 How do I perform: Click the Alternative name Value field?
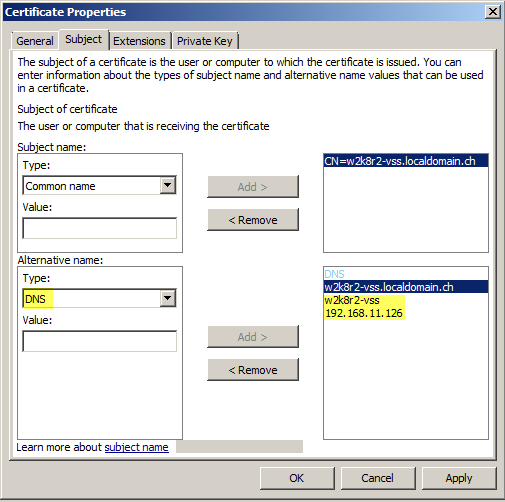coord(100,341)
